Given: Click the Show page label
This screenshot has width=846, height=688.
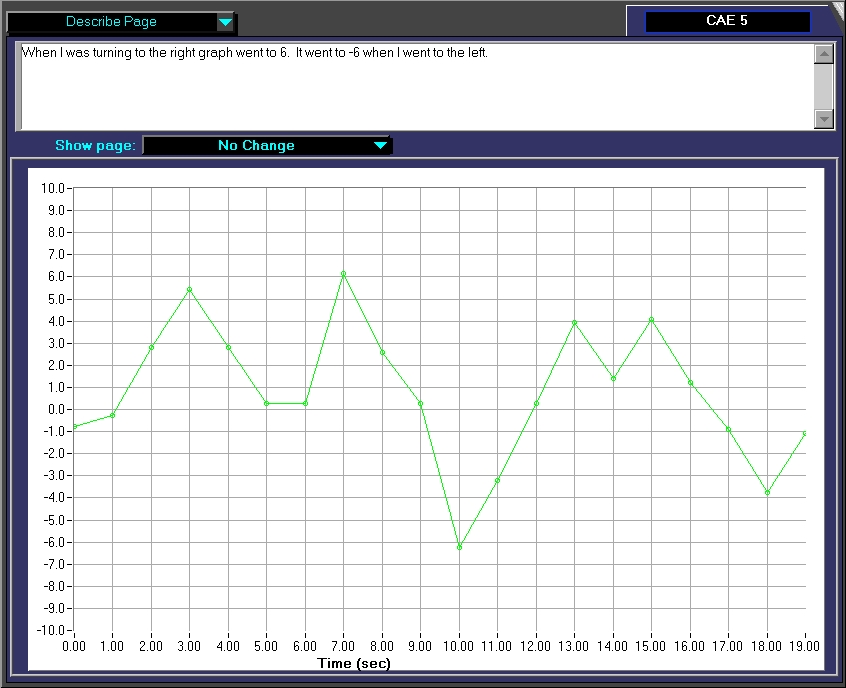Looking at the screenshot, I should (95, 146).
